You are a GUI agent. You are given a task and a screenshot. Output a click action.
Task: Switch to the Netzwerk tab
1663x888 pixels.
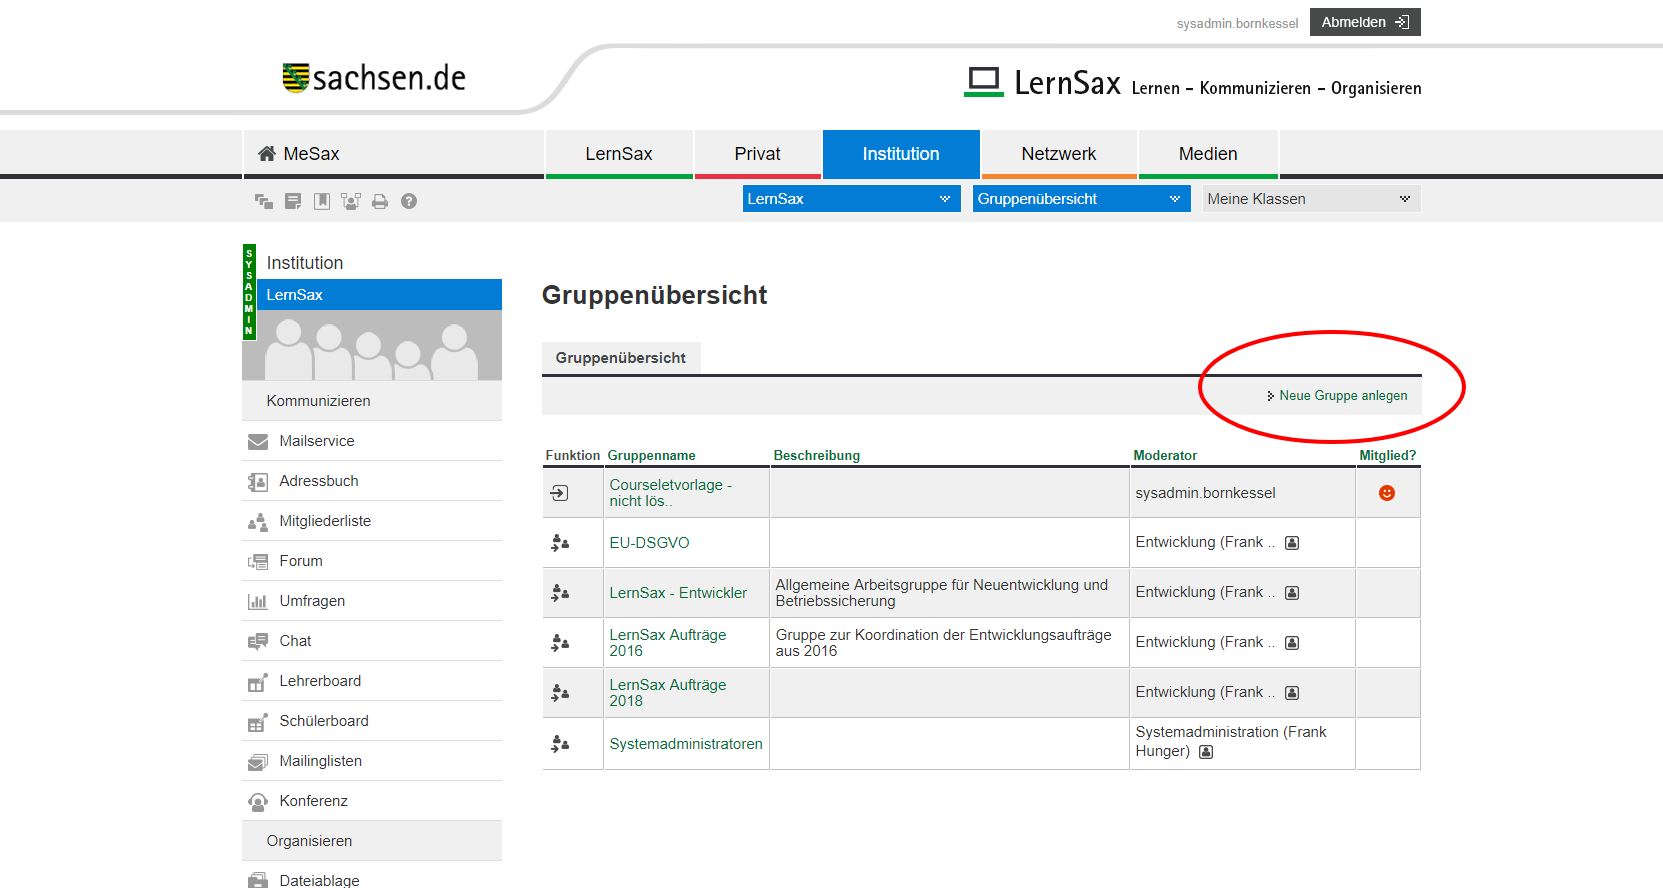(1058, 154)
